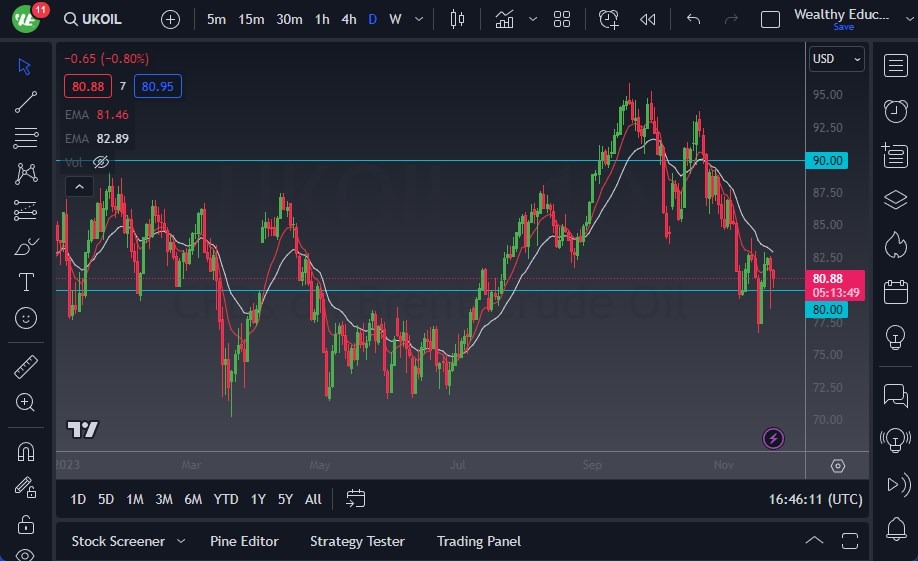Activate the zoom in tool
Screen dimensions: 918x561
(25, 402)
